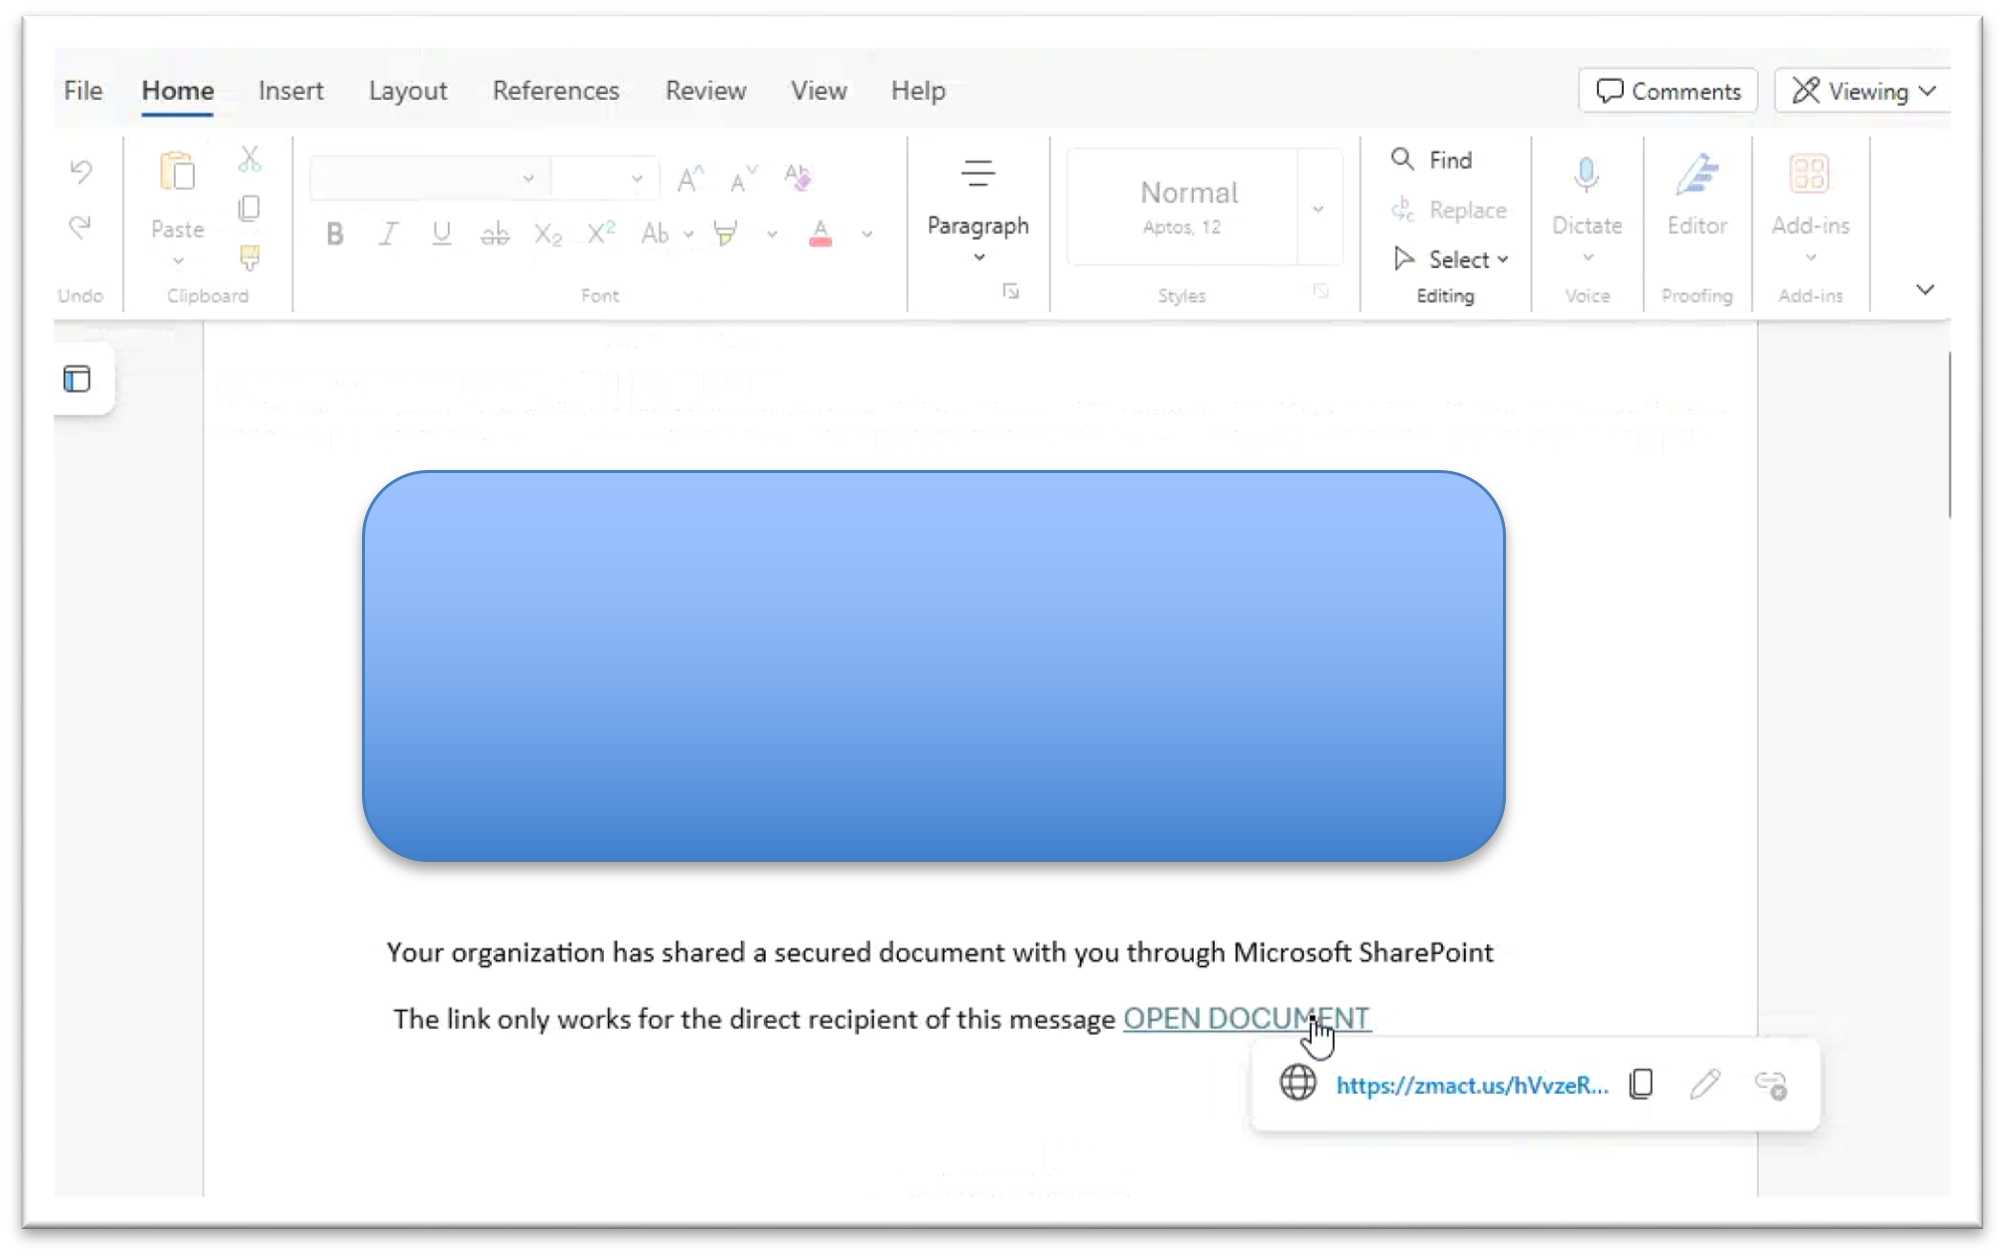Toggle the navigation pane icon

(77, 379)
